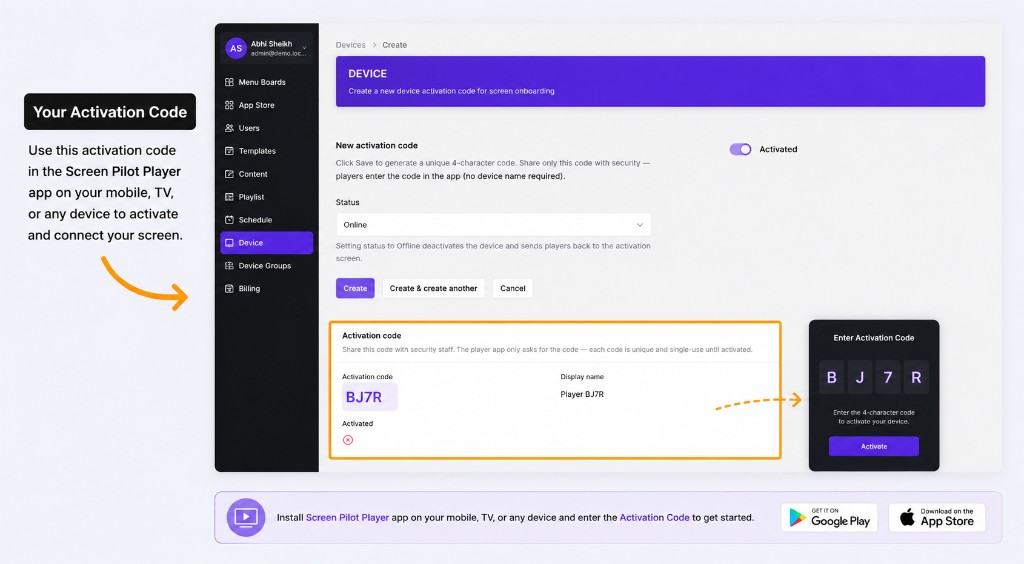Click the Cancel button
This screenshot has height=564, width=1024.
(513, 289)
